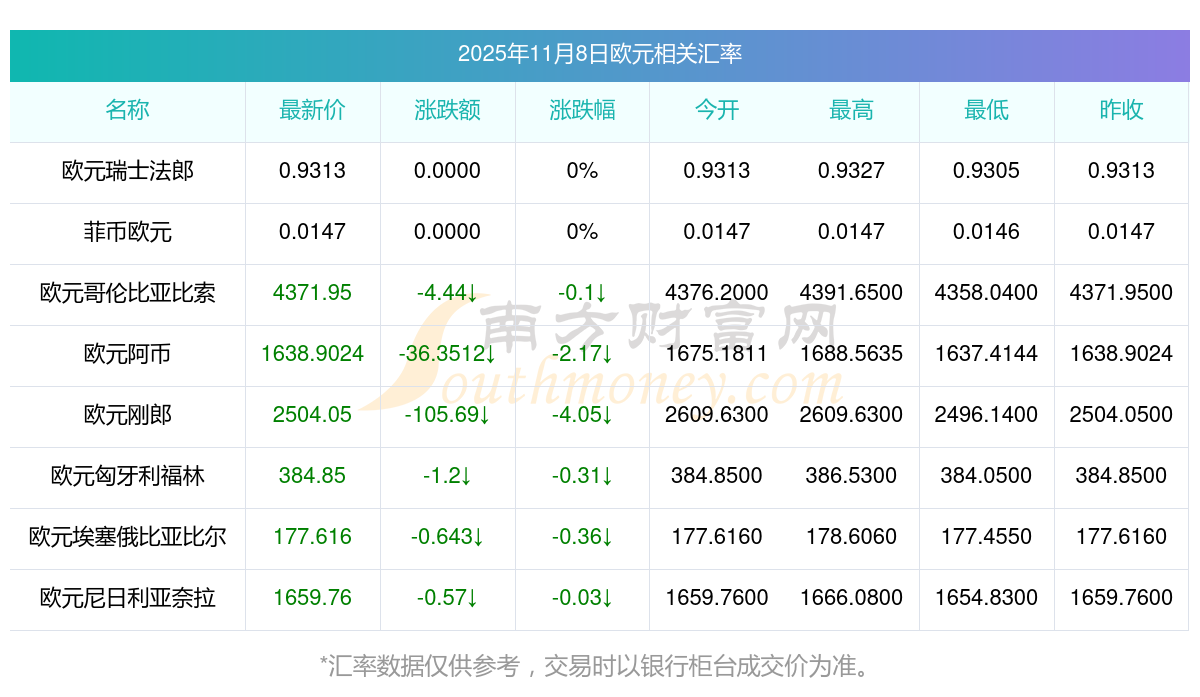
Task: Click highest value 1688.5635
Action: [x=851, y=354]
